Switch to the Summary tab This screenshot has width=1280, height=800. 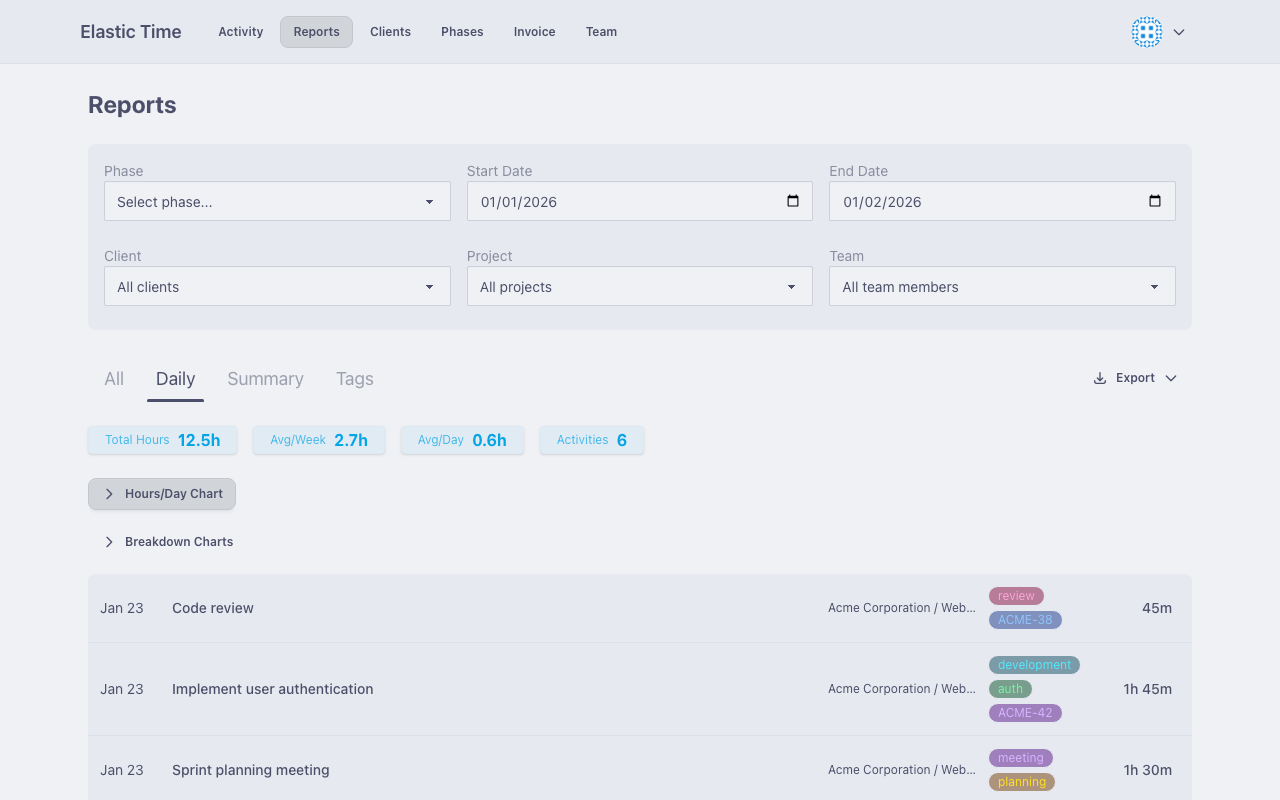265,379
